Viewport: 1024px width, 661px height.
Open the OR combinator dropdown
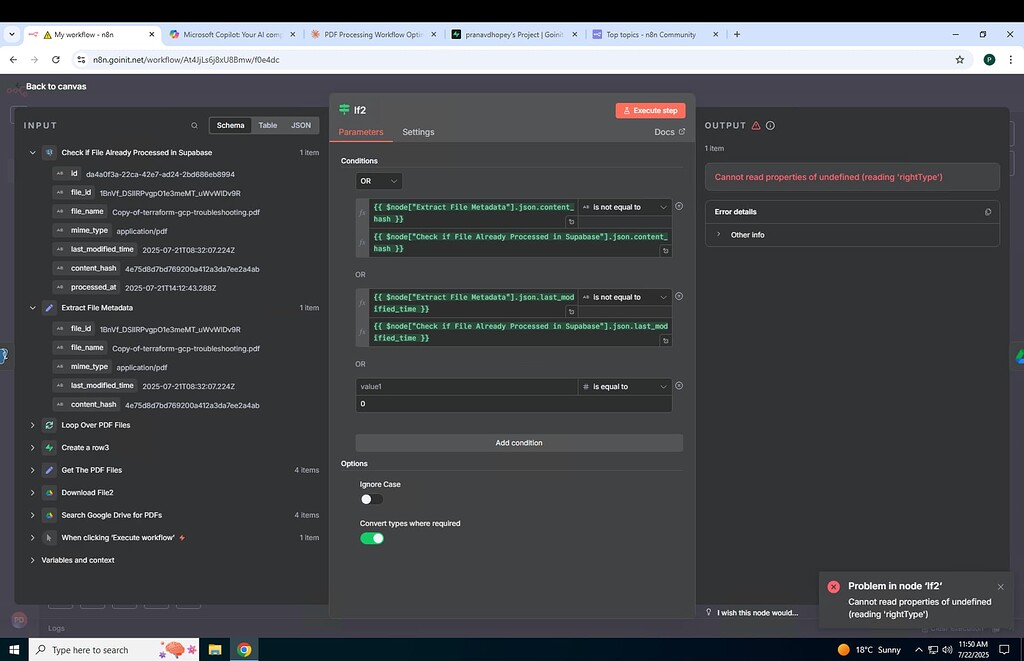tap(379, 181)
